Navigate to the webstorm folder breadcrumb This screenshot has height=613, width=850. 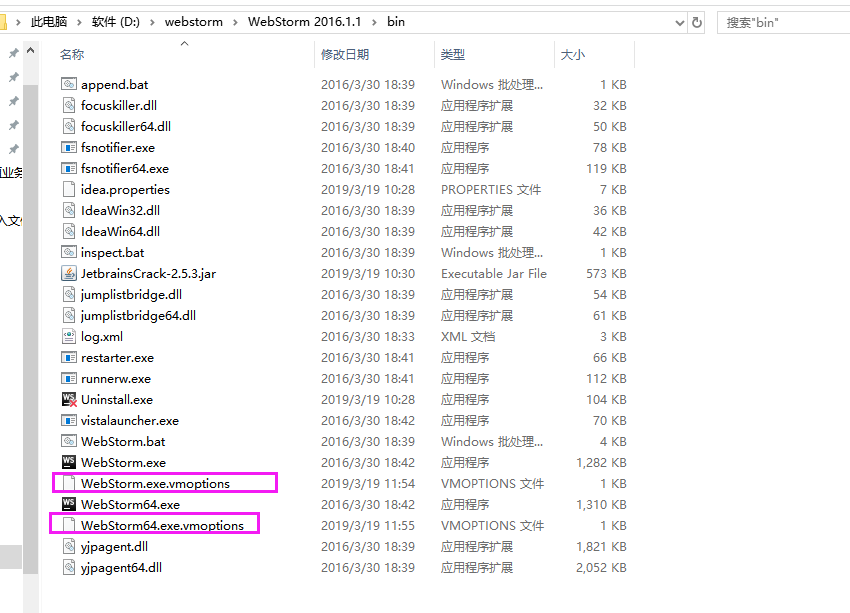pyautogui.click(x=194, y=22)
